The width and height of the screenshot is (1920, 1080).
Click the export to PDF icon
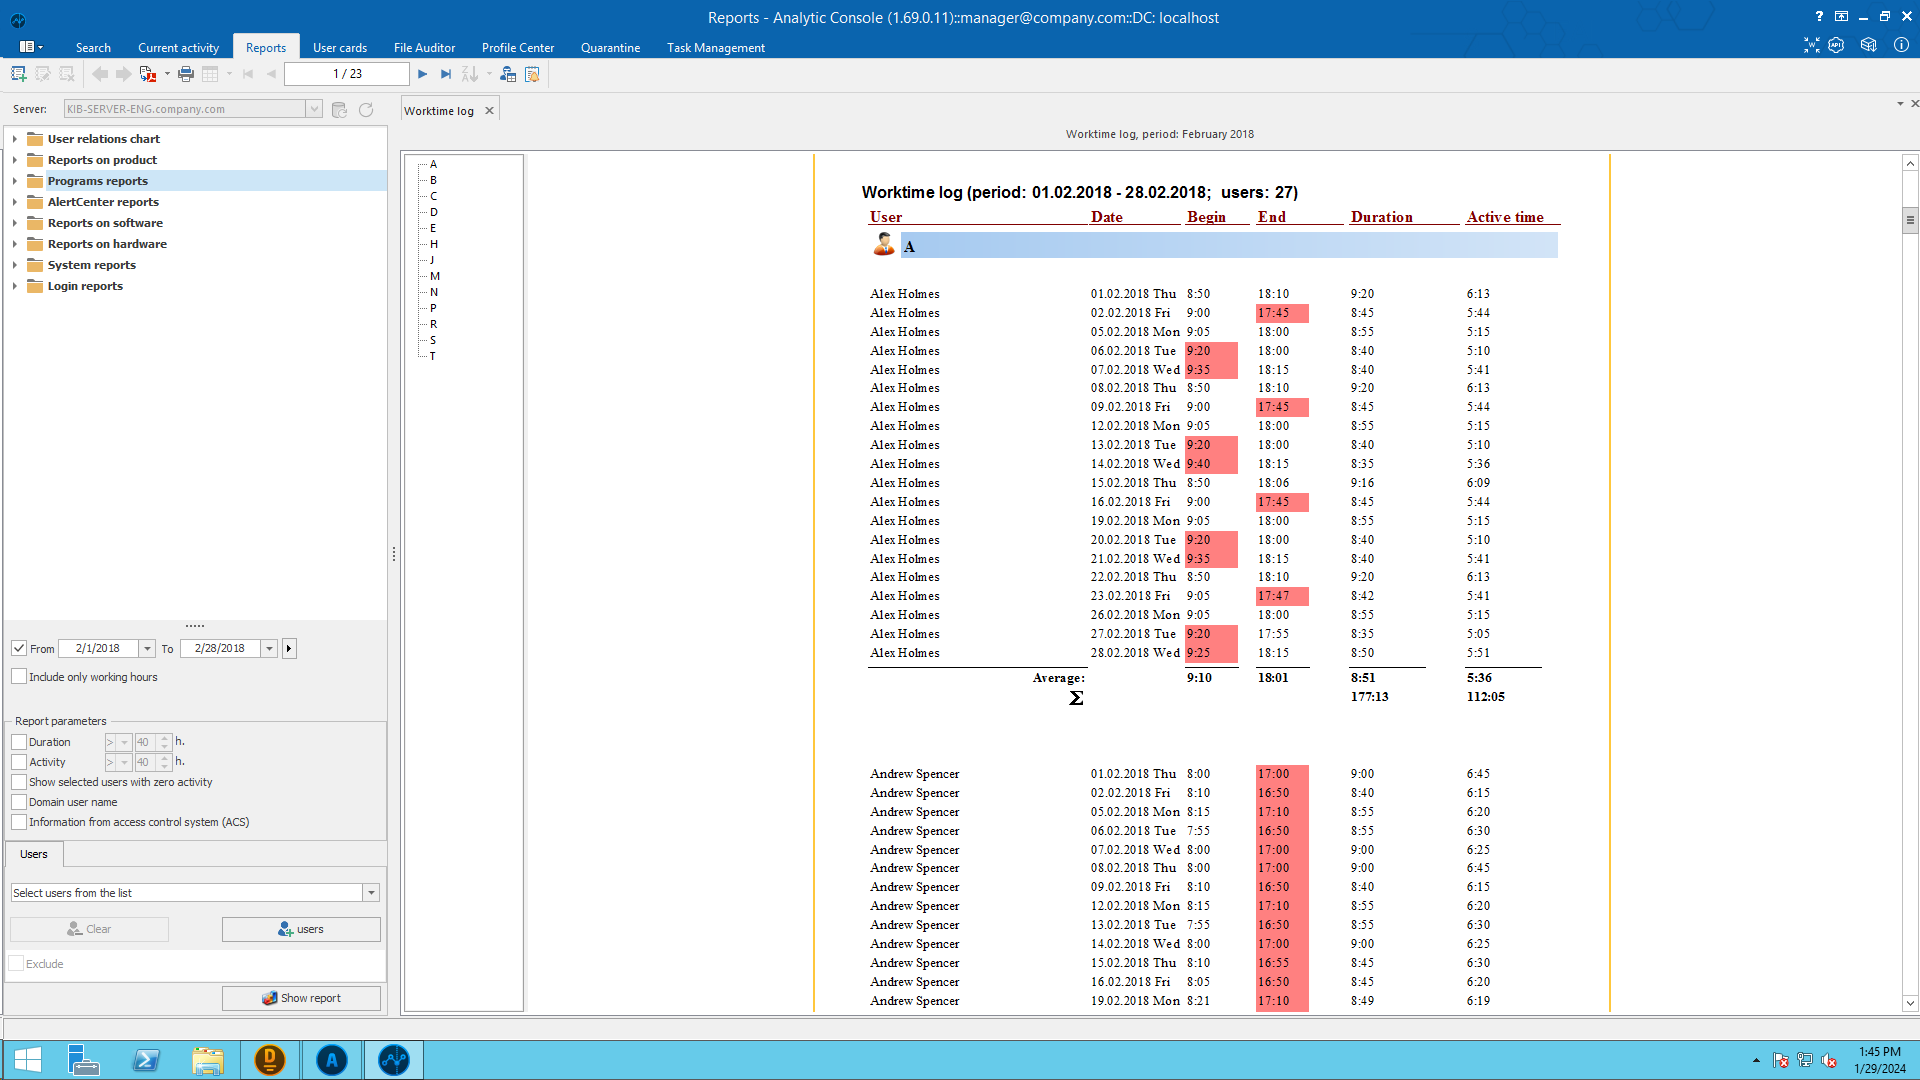(x=148, y=74)
